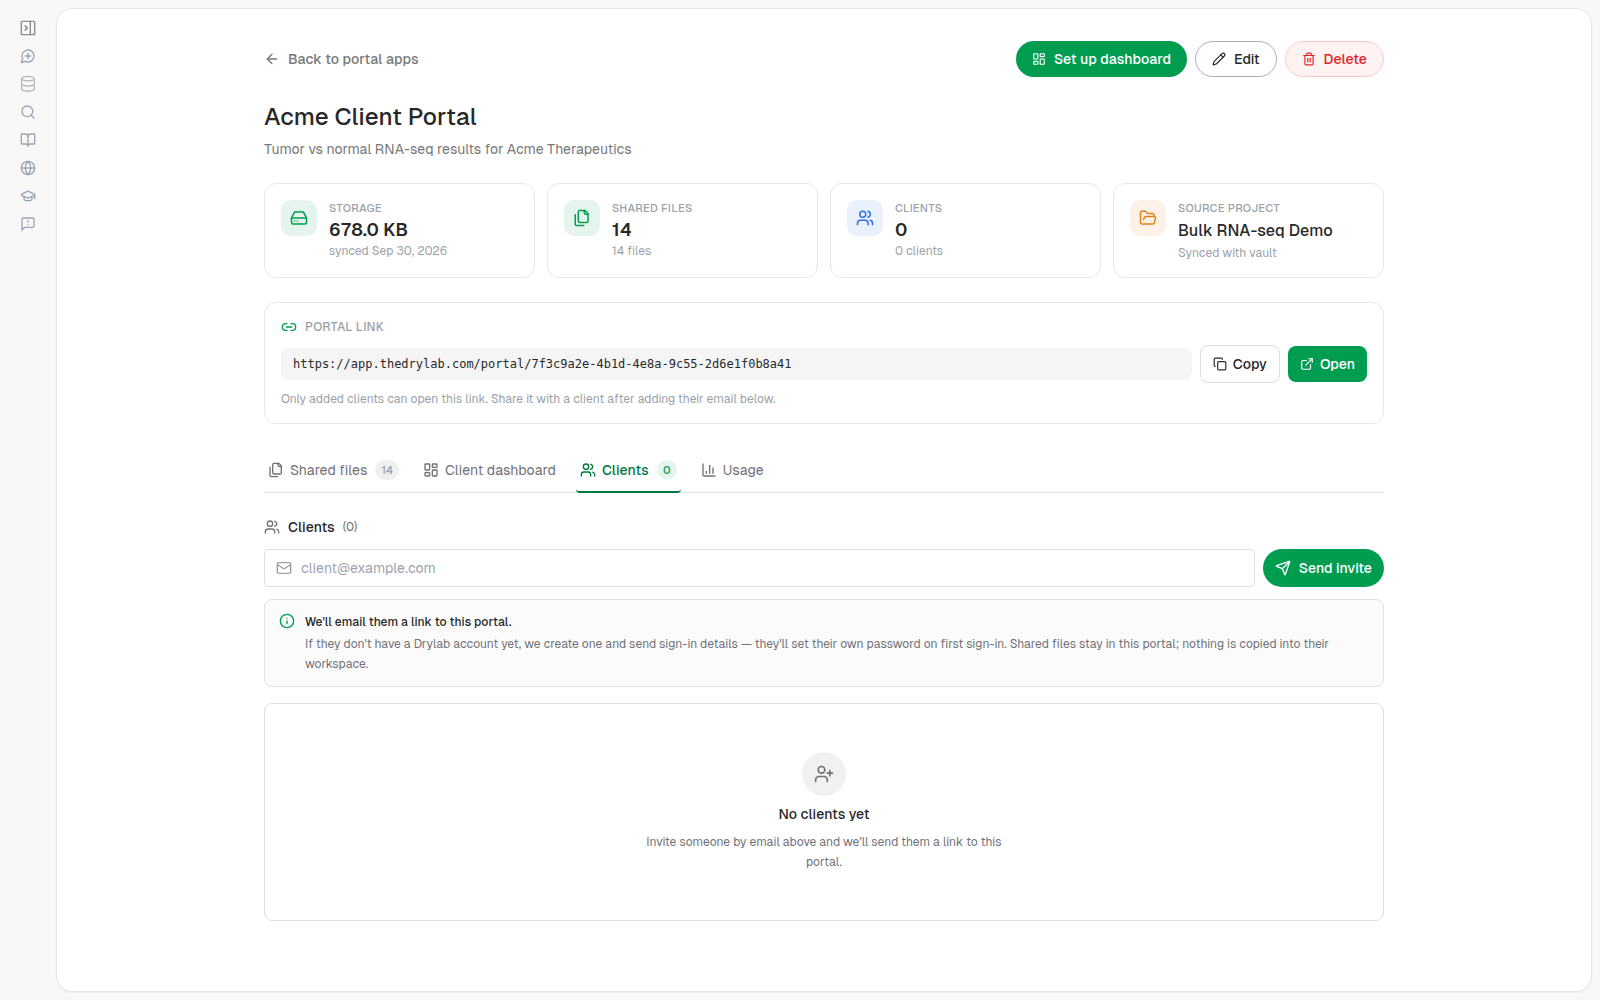This screenshot has width=1600, height=1000.
Task: Click the add-person icon above No clients yet
Action: (x=824, y=774)
